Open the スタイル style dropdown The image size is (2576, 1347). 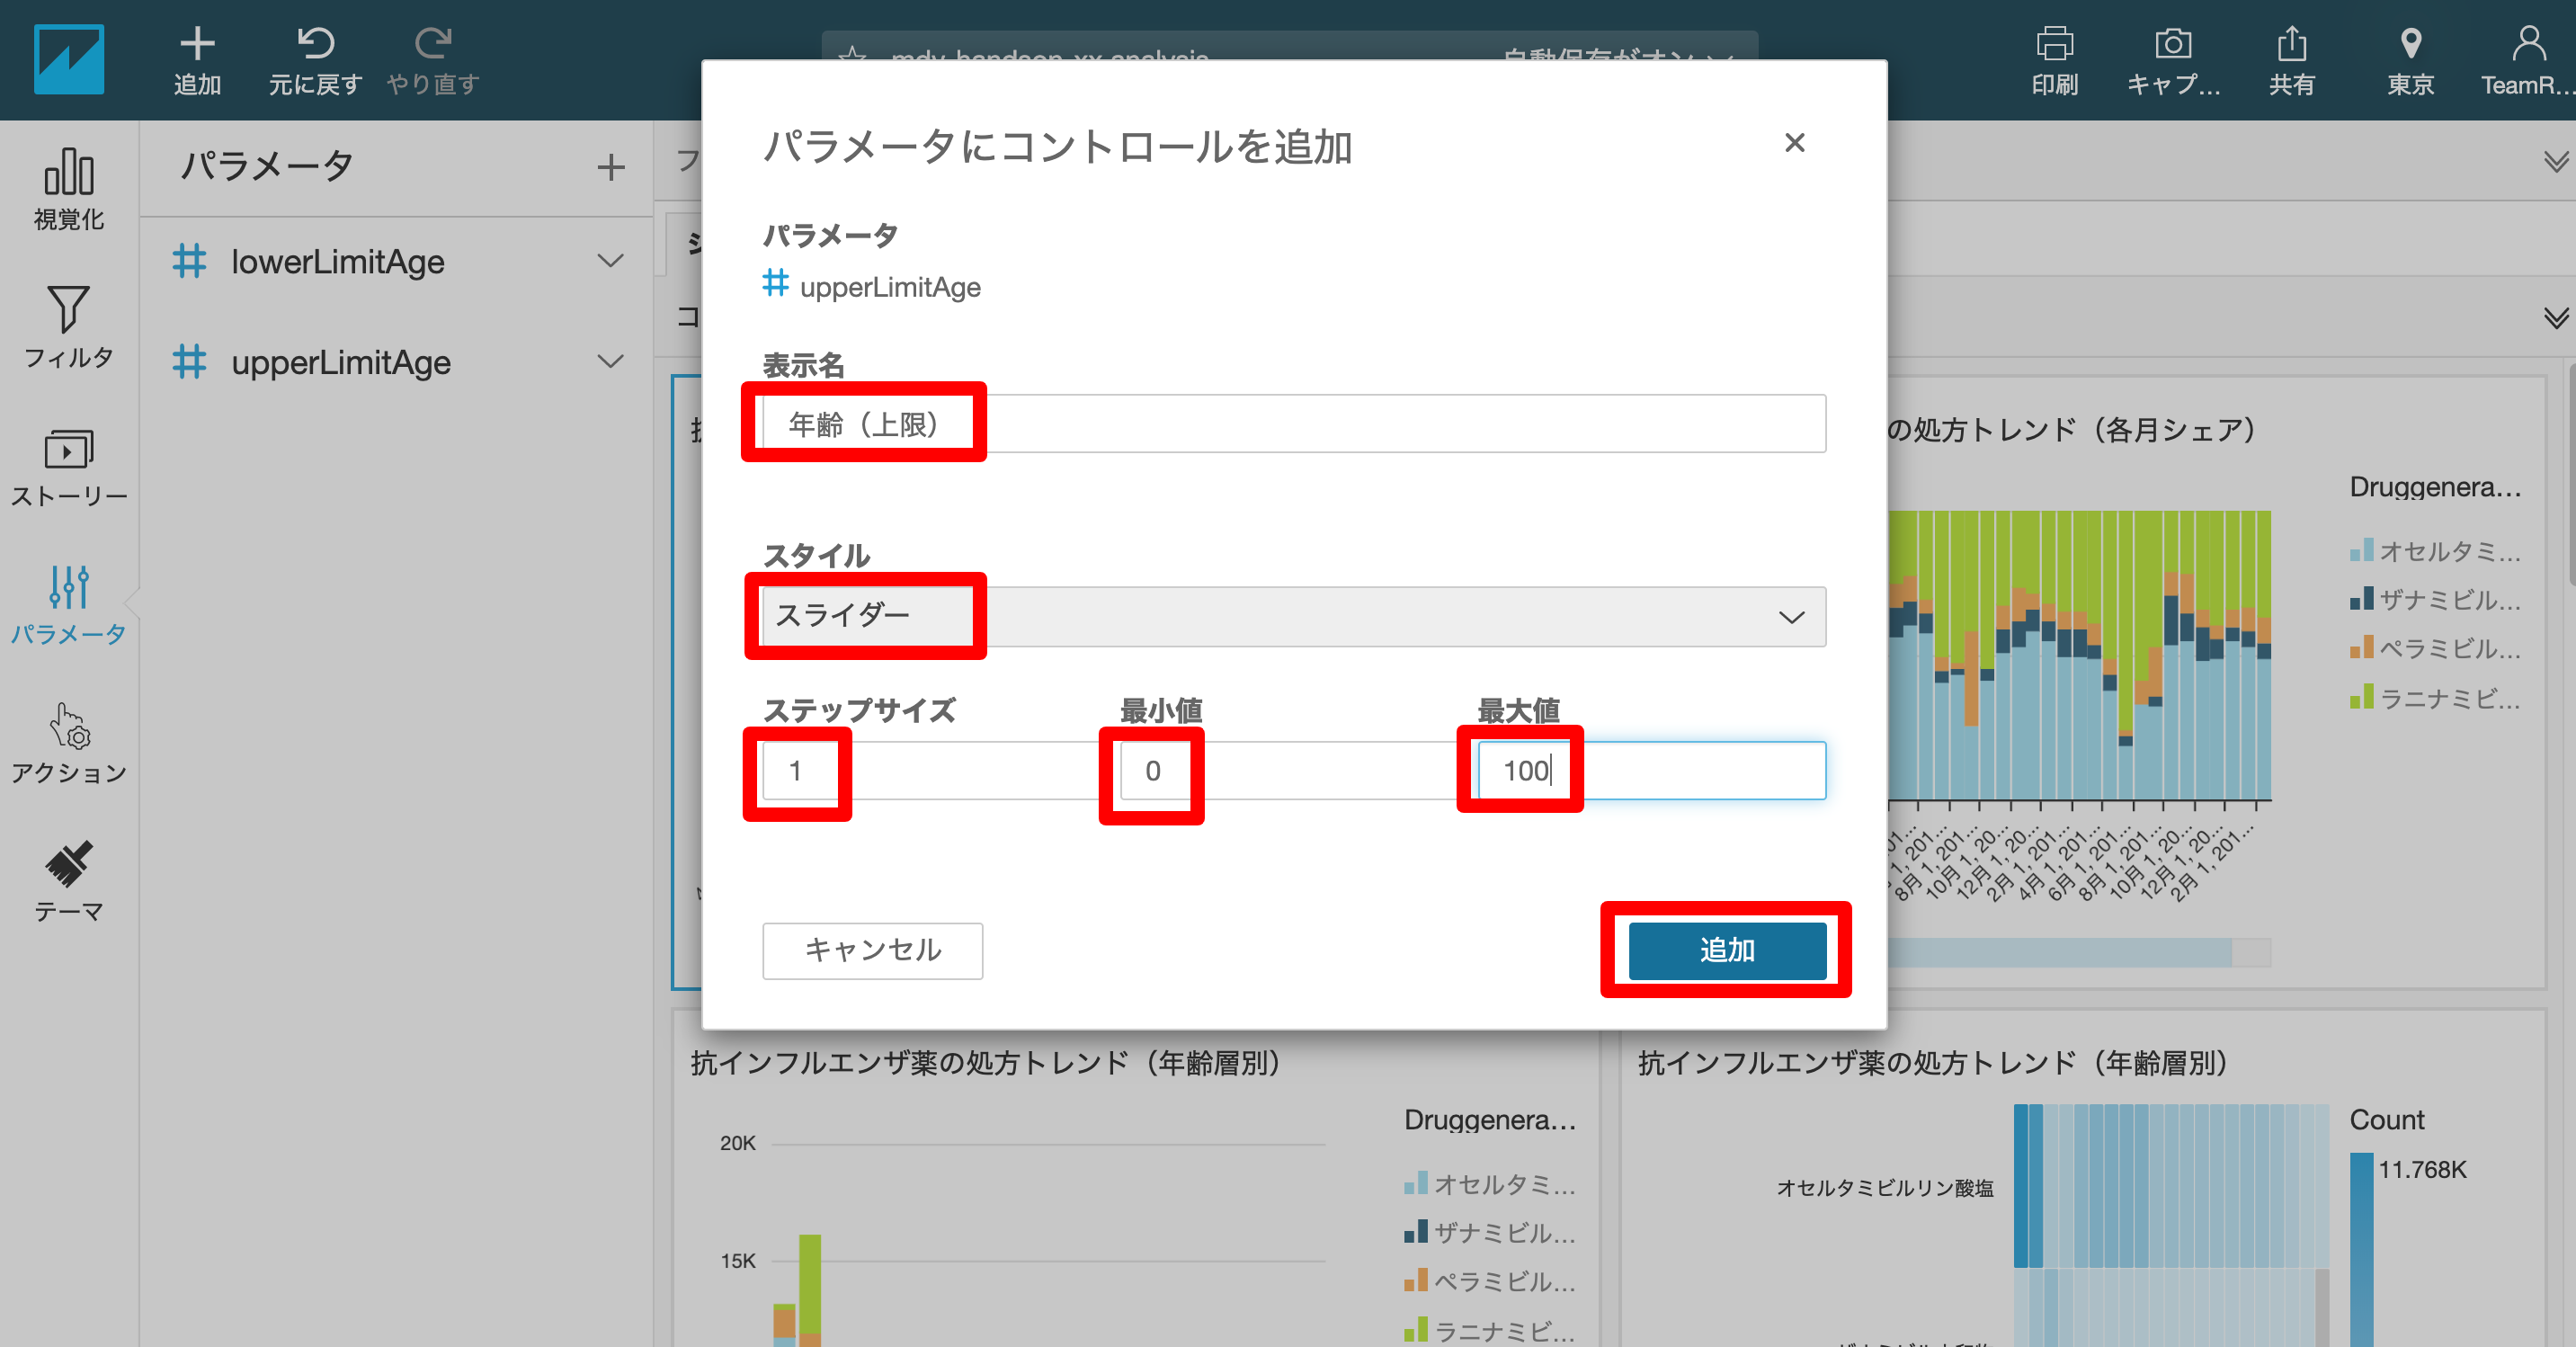pos(1293,616)
